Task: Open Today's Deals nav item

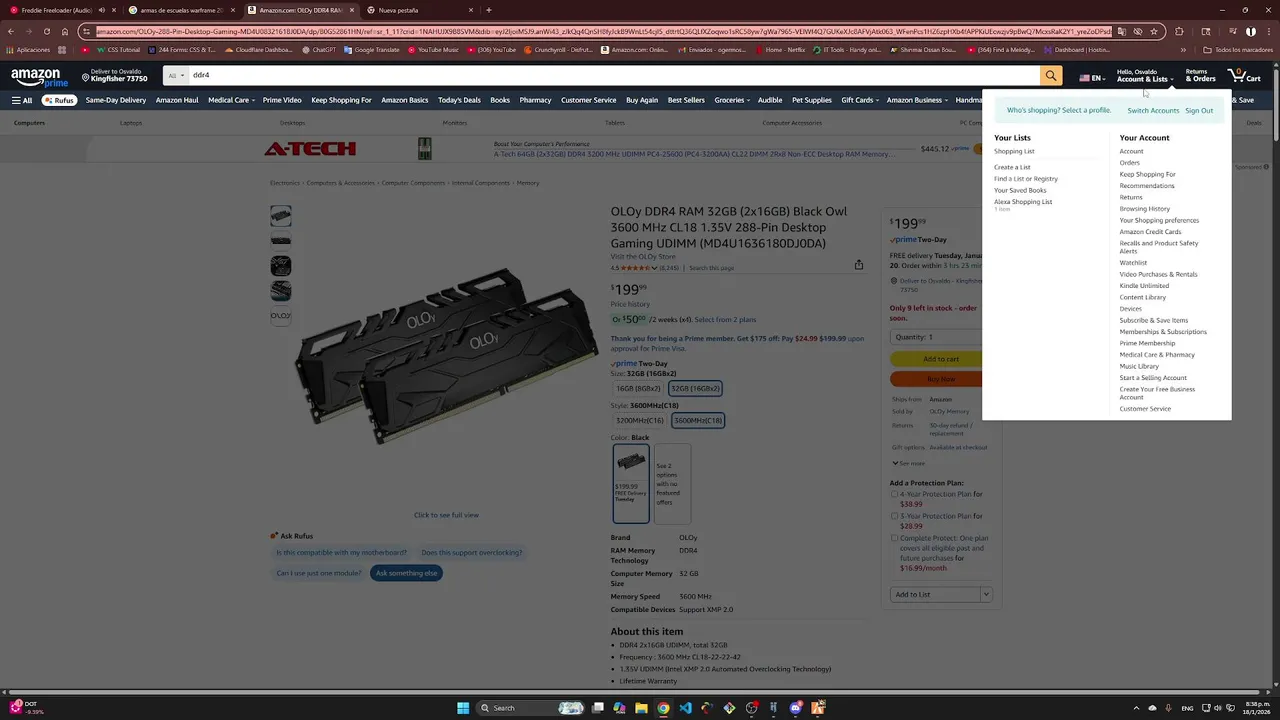Action: [459, 100]
